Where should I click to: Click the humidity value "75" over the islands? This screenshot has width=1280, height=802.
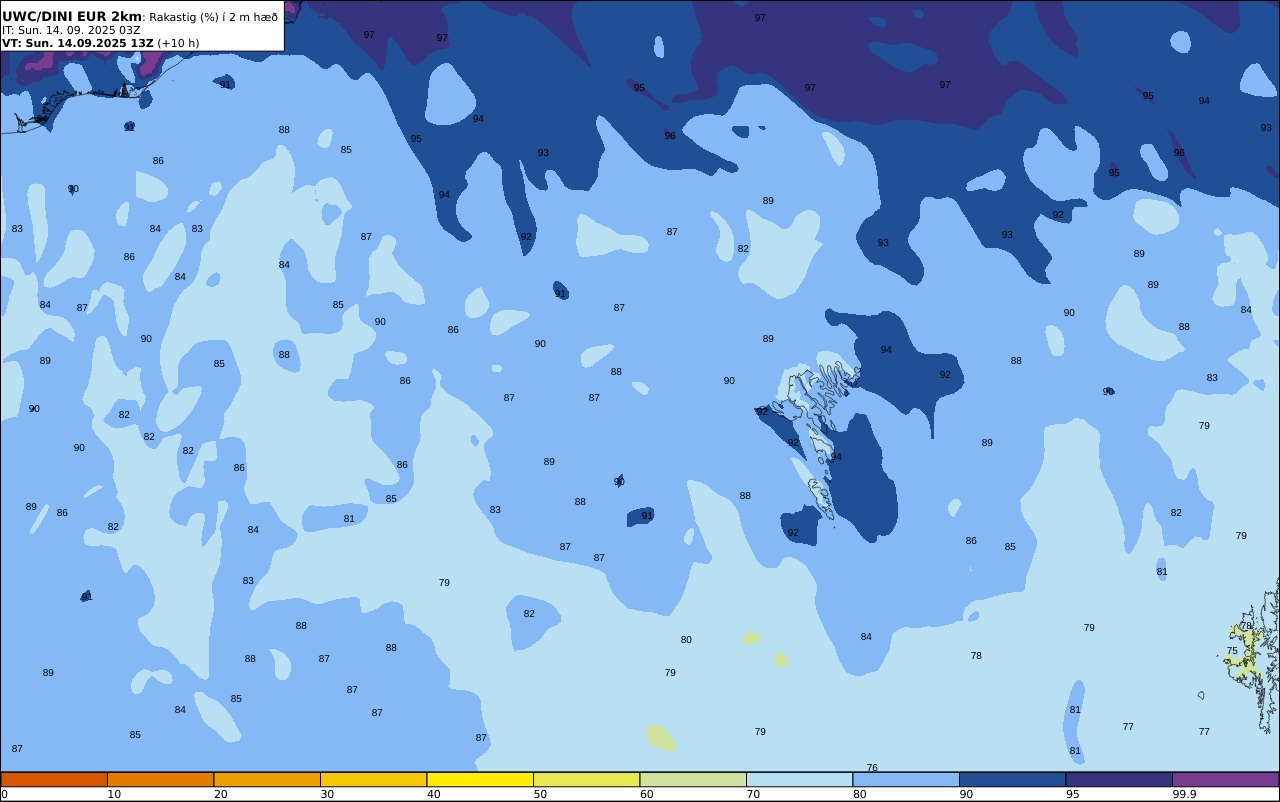pos(1232,651)
